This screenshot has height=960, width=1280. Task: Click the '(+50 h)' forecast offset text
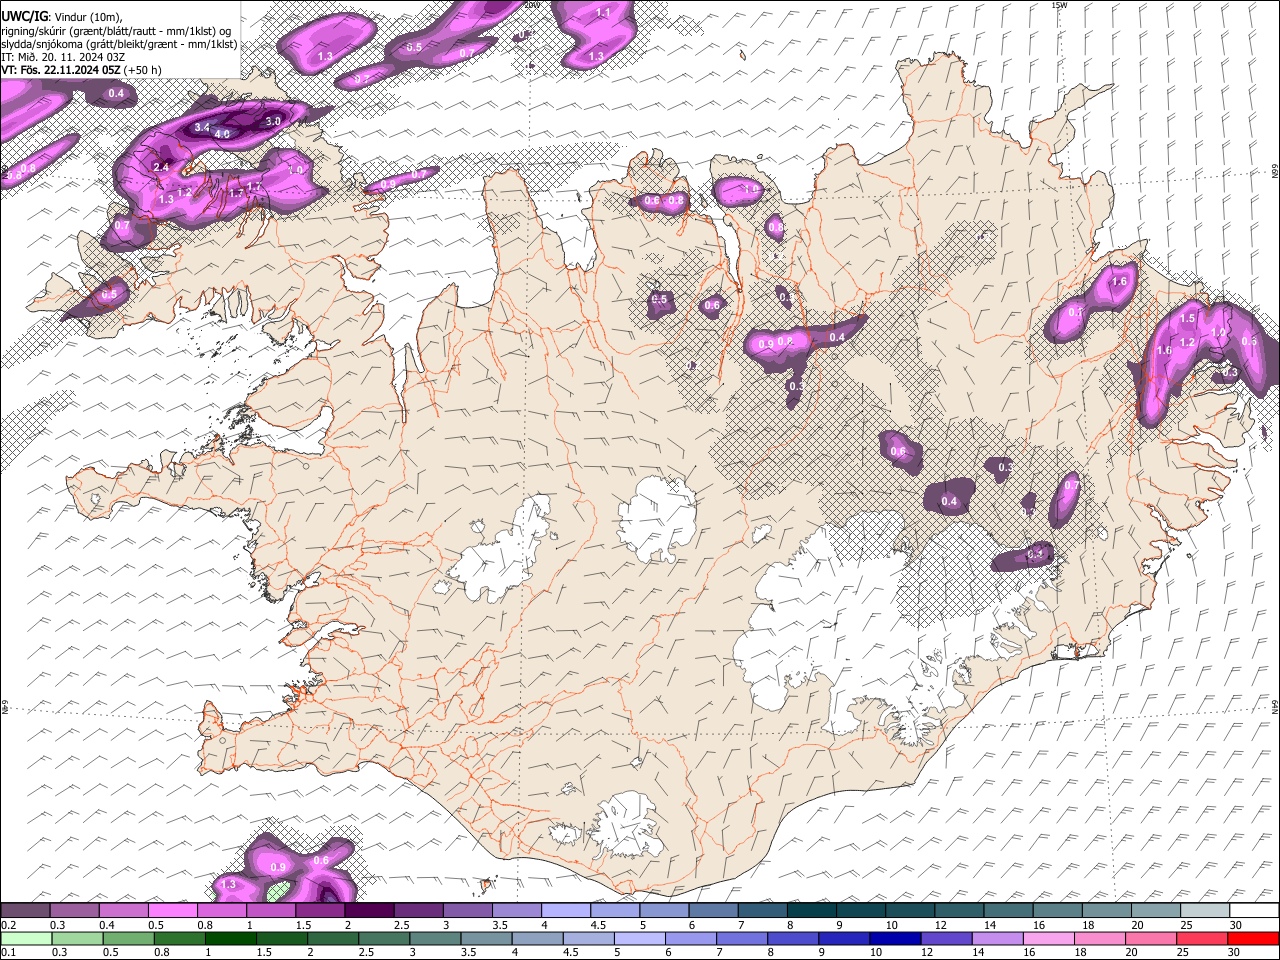[x=143, y=70]
